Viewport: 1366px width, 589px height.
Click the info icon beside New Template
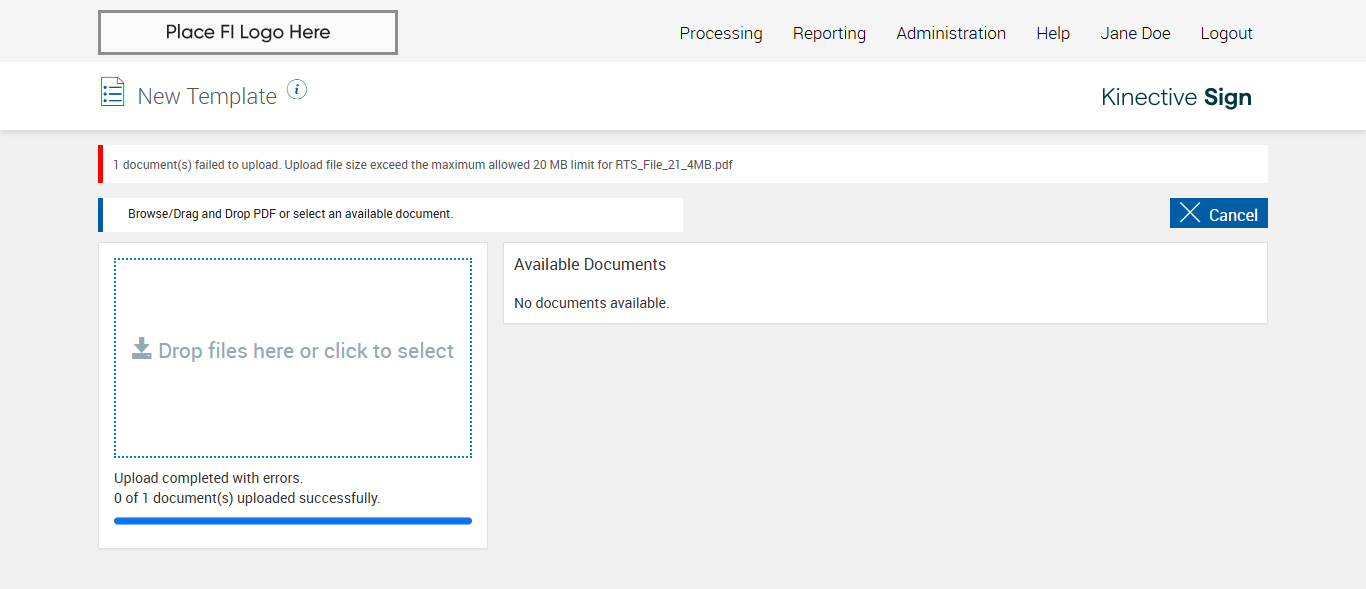point(297,90)
